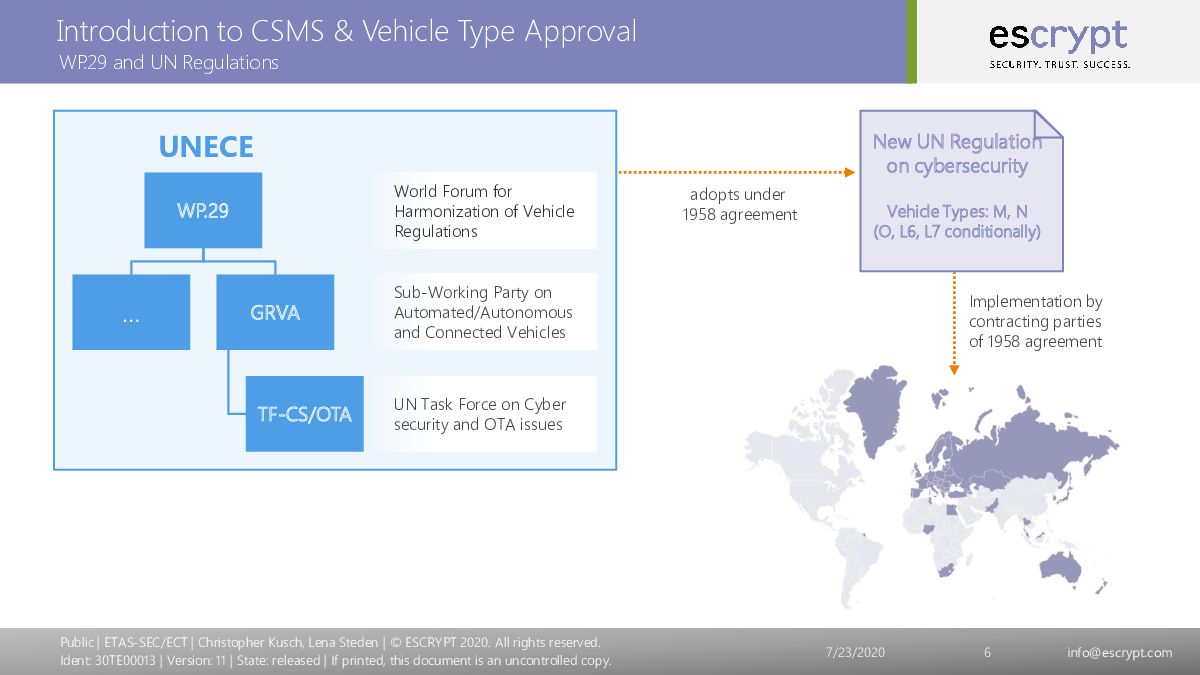Click the subtitle 'WP.29 and UN Regulations'
This screenshot has height=675, width=1200.
tap(169, 63)
